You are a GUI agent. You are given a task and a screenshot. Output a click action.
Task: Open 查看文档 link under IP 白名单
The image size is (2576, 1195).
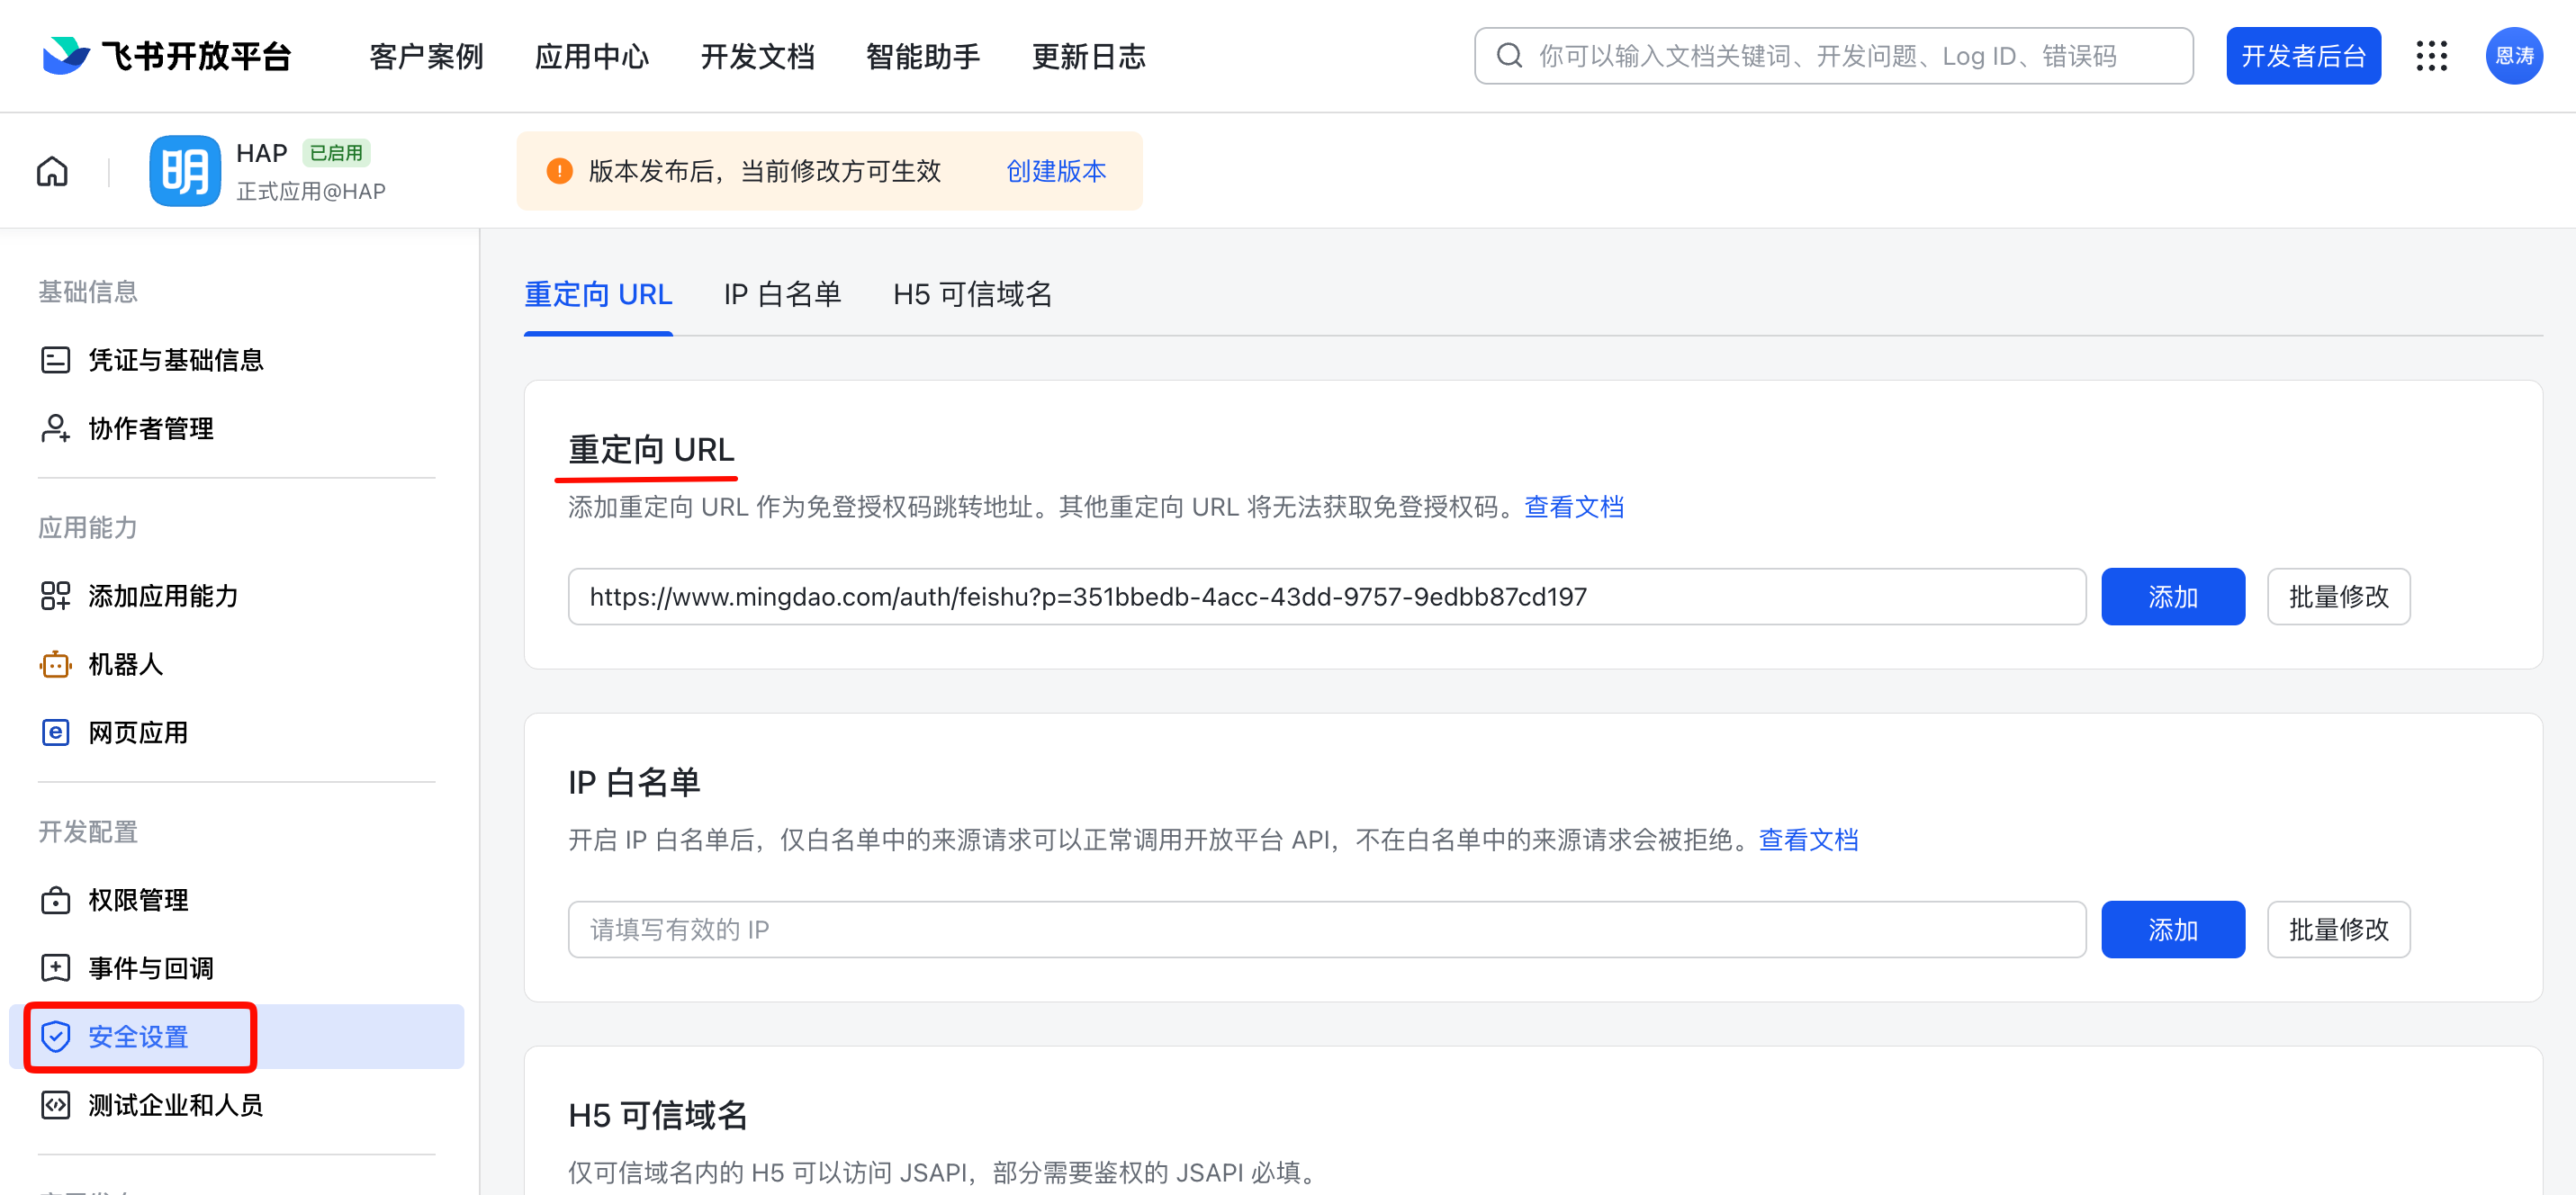1808,840
